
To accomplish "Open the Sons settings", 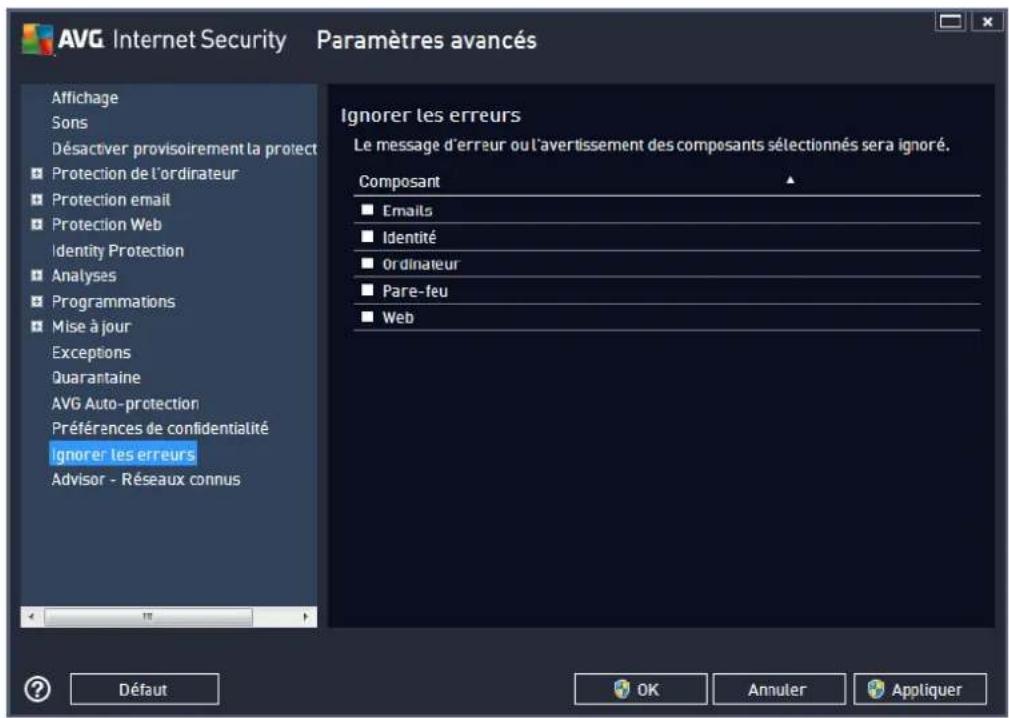I will (69, 123).
